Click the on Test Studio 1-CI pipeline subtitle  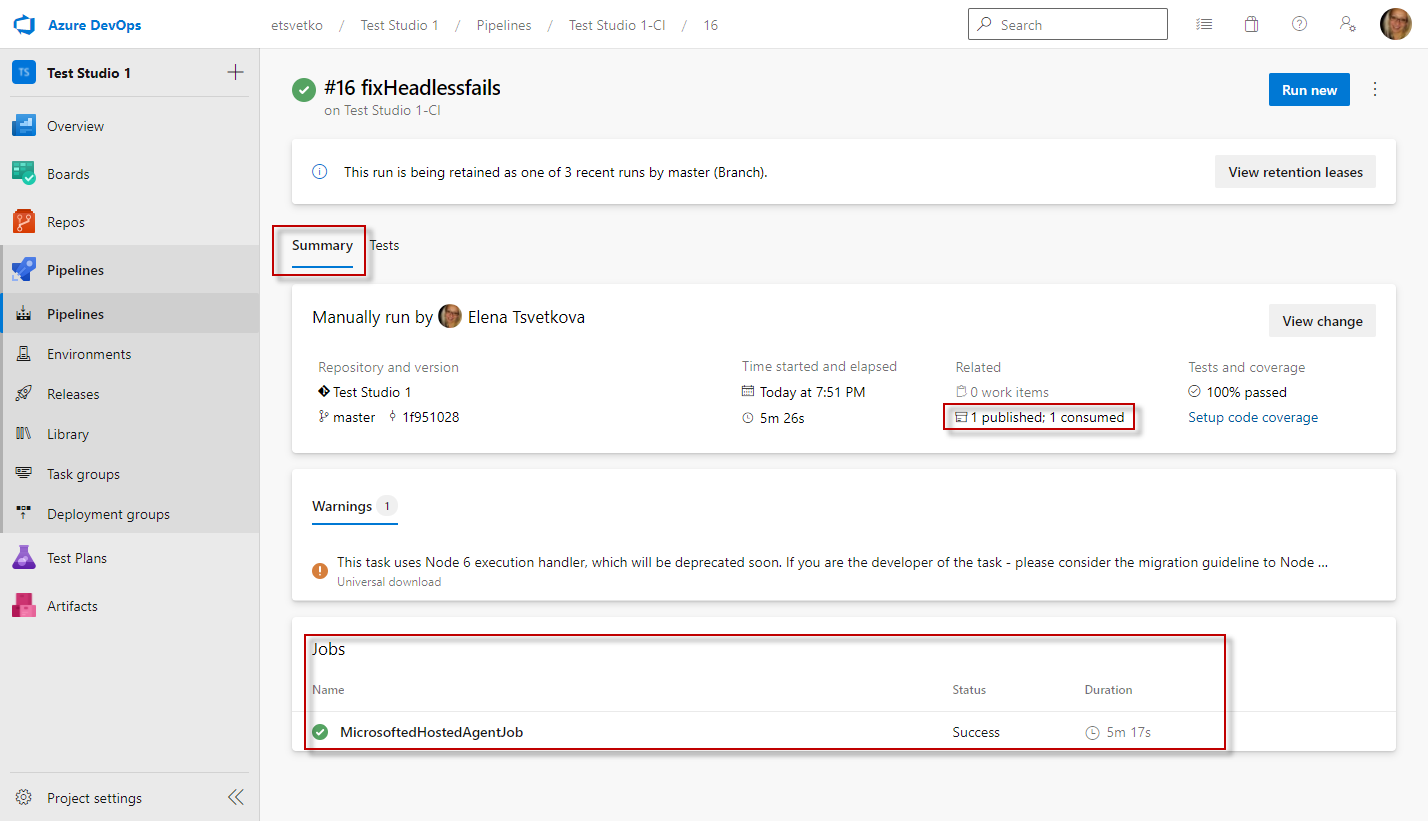click(x=382, y=111)
